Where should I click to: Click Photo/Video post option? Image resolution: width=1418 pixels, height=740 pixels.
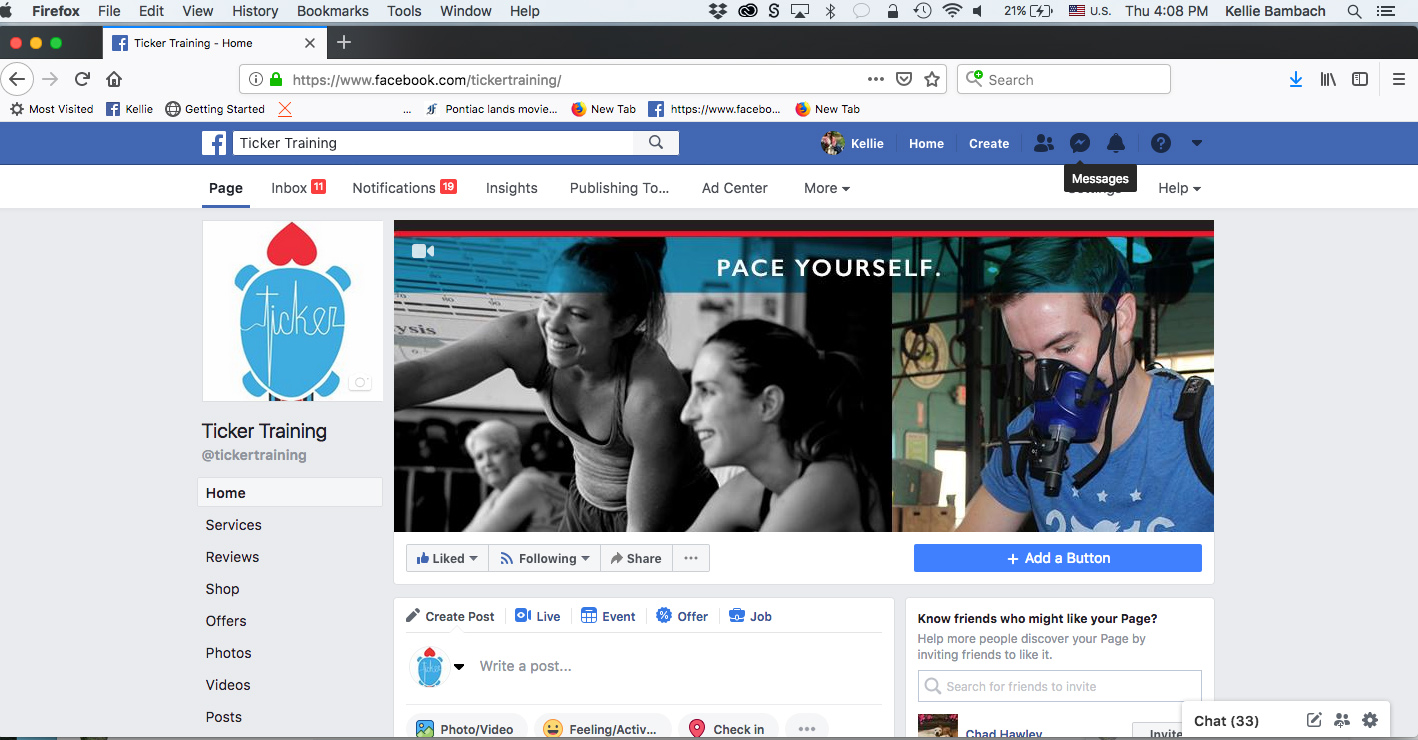465,729
